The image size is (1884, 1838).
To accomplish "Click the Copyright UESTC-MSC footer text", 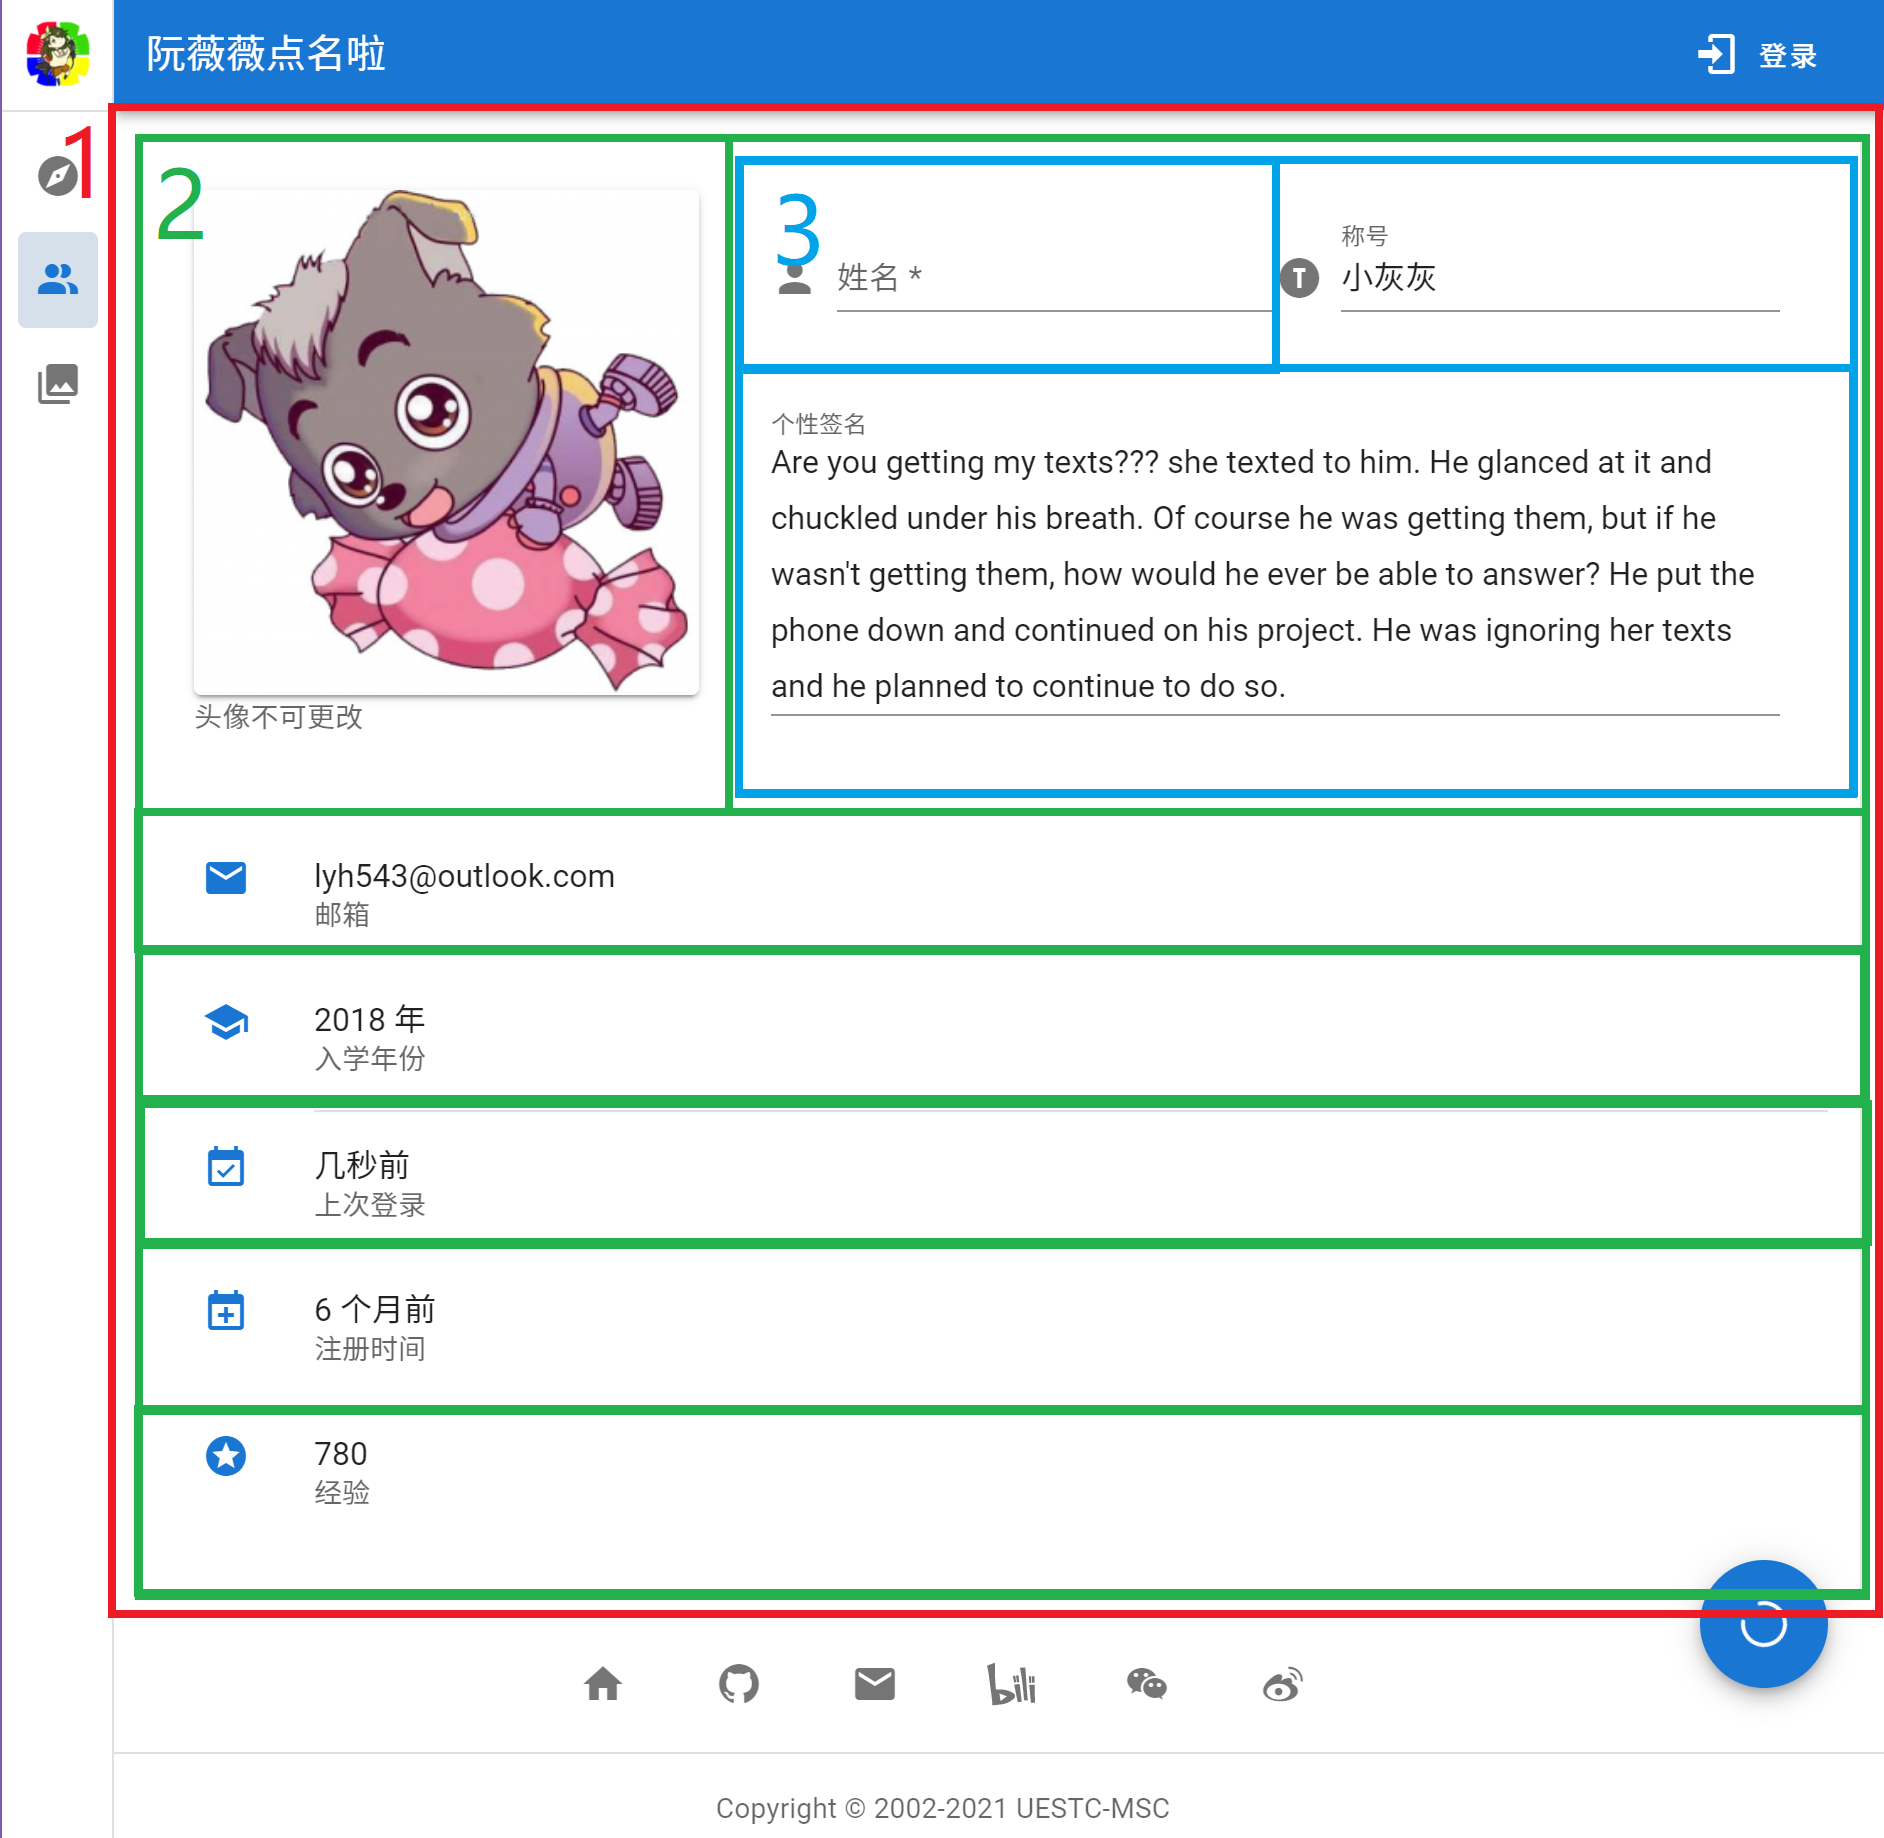I will (942, 1808).
